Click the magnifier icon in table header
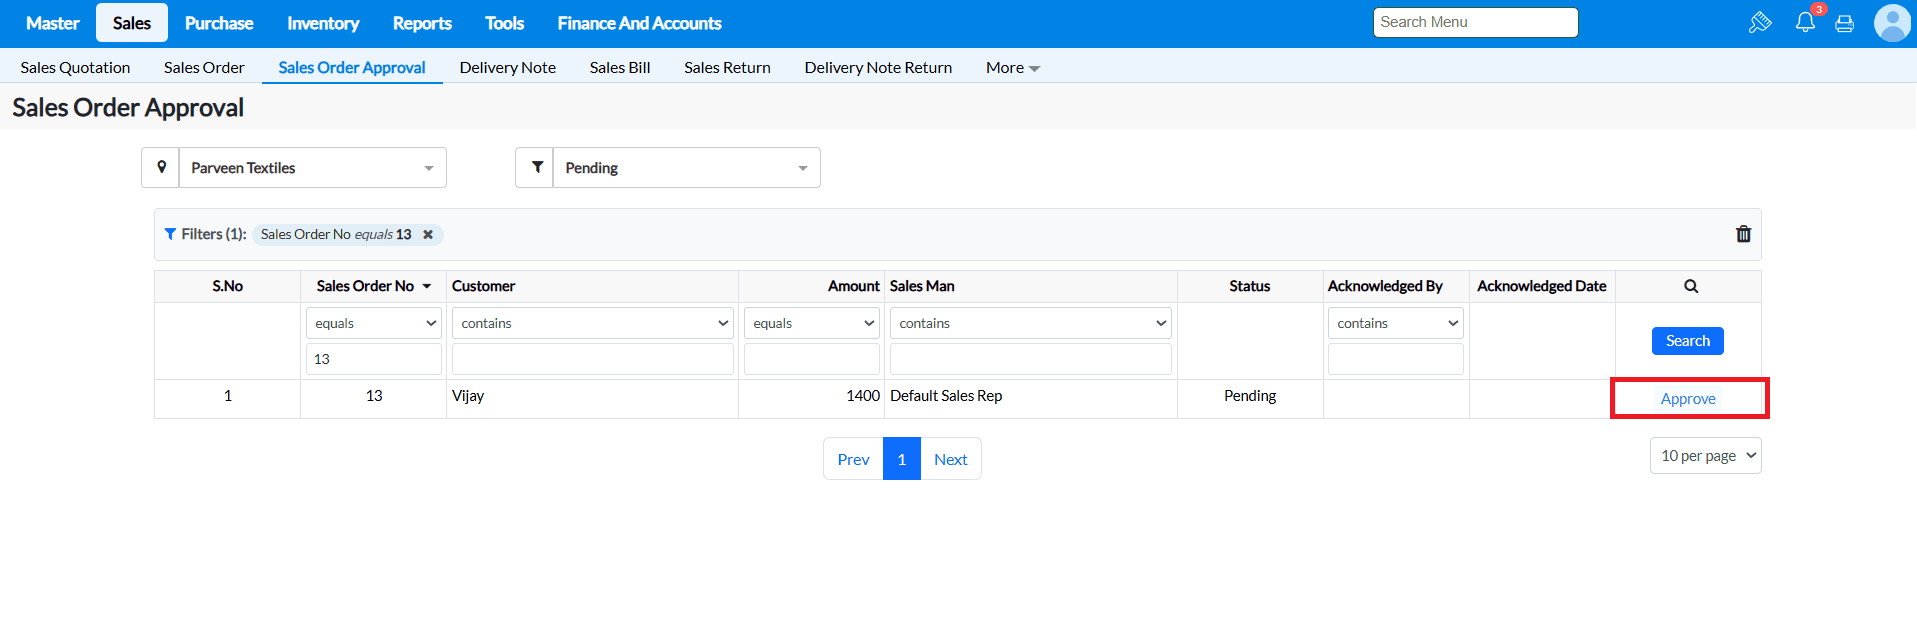The width and height of the screenshot is (1917, 632). [x=1690, y=286]
